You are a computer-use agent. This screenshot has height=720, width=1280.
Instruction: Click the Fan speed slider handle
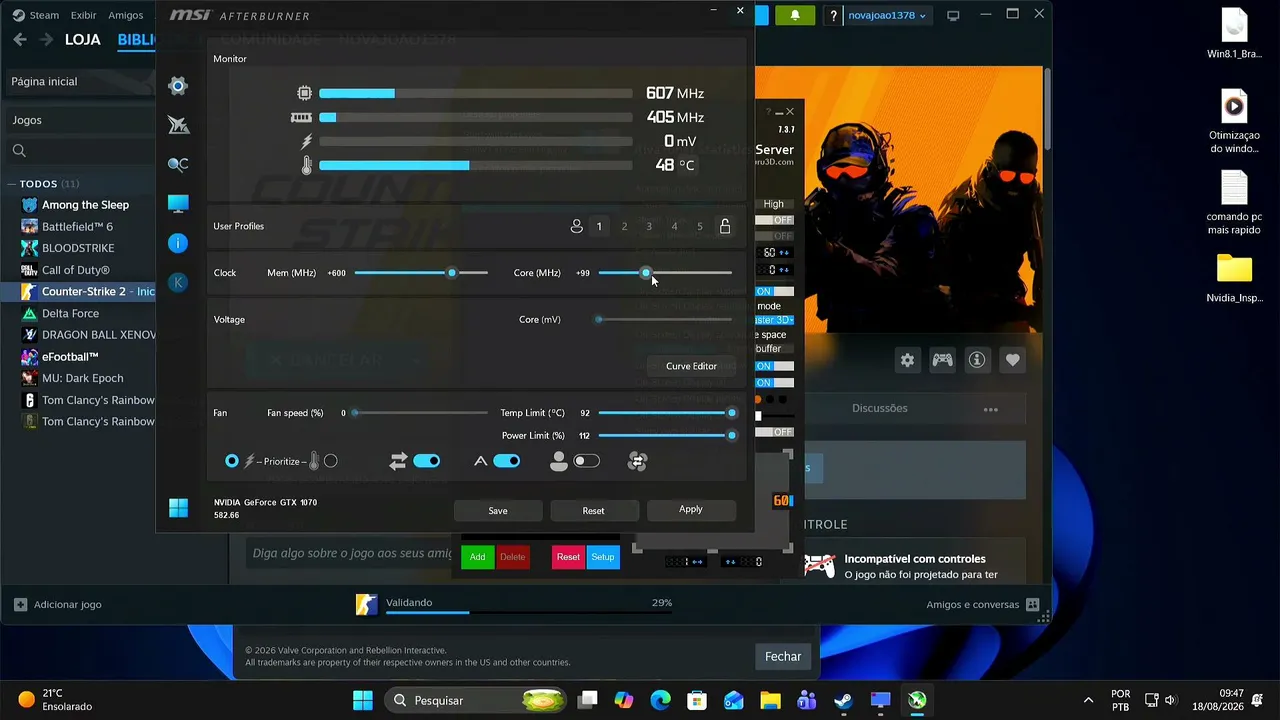point(354,413)
